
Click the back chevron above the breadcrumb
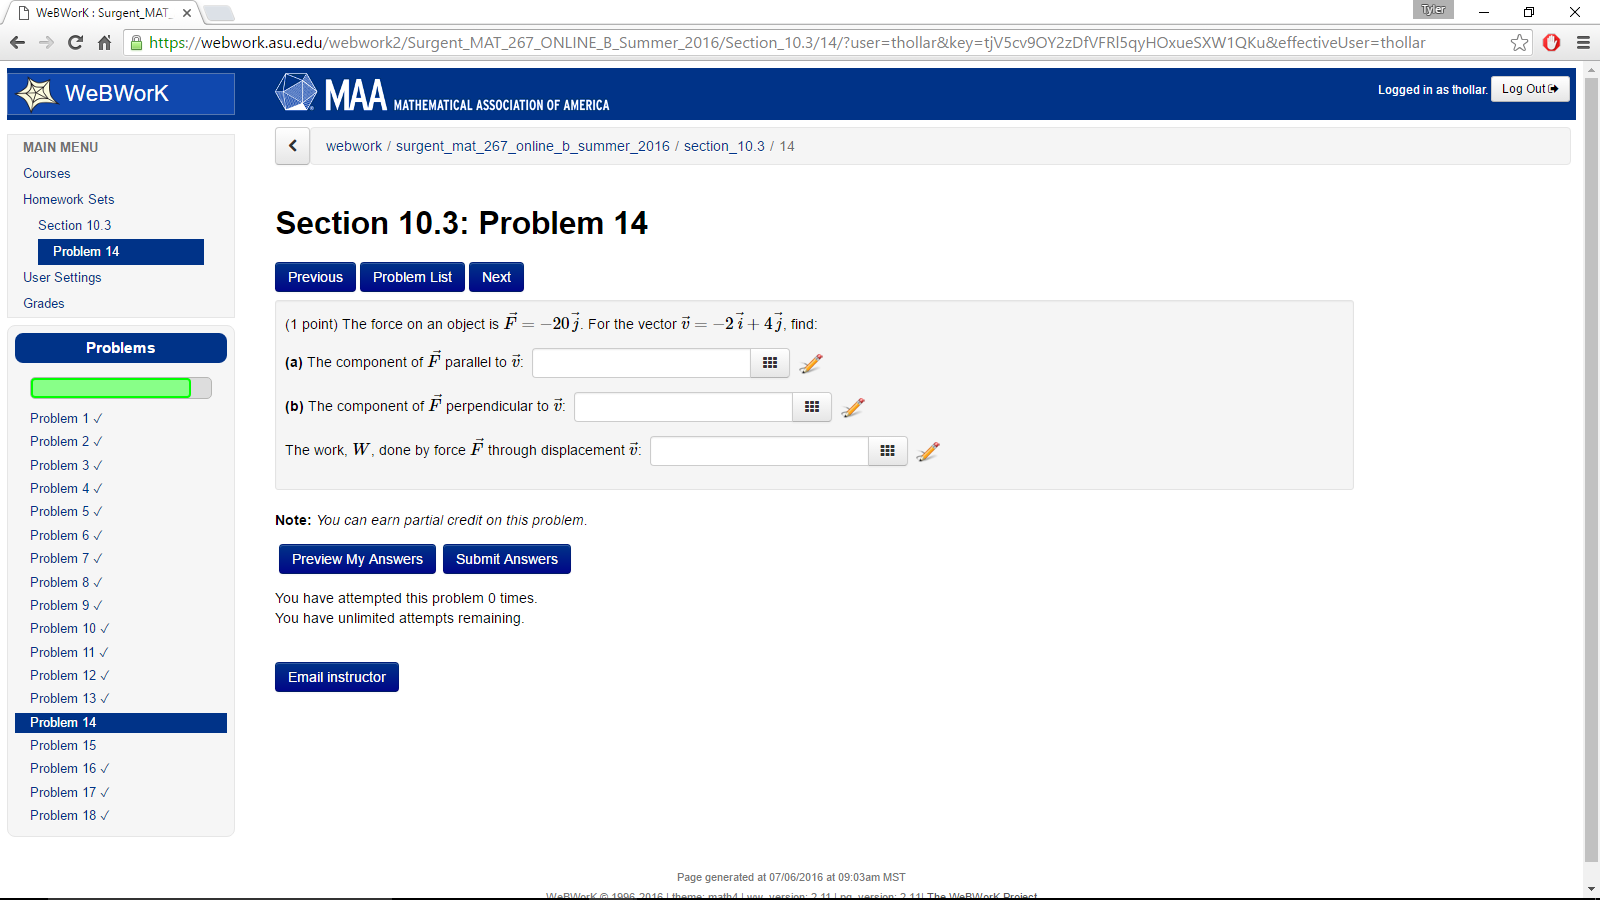292,146
